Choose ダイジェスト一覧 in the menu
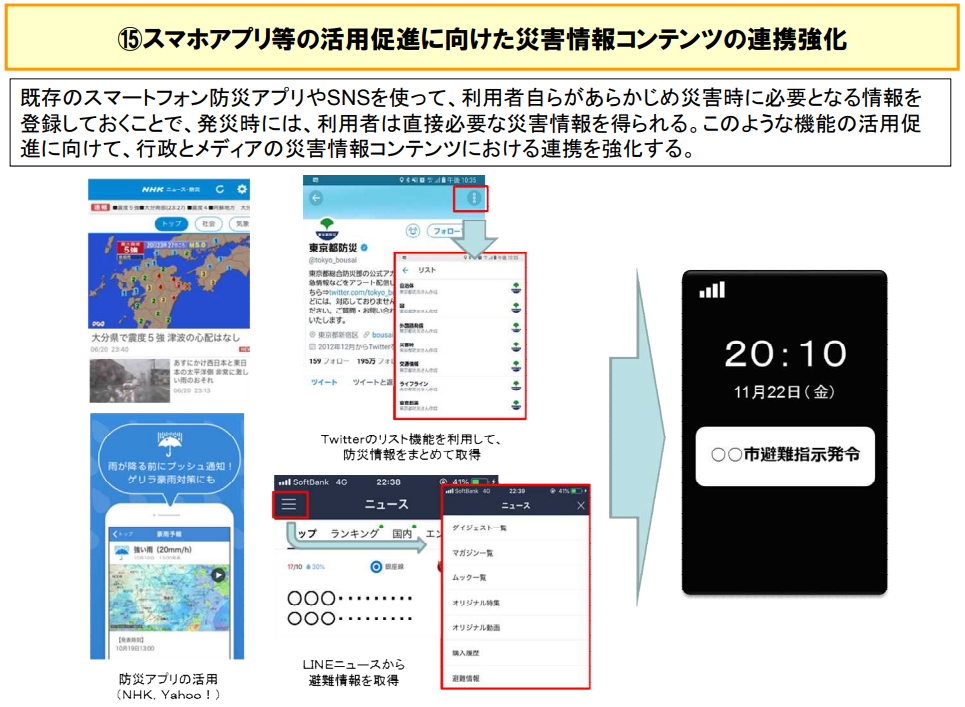Image resolution: width=965 pixels, height=707 pixels. [x=516, y=528]
